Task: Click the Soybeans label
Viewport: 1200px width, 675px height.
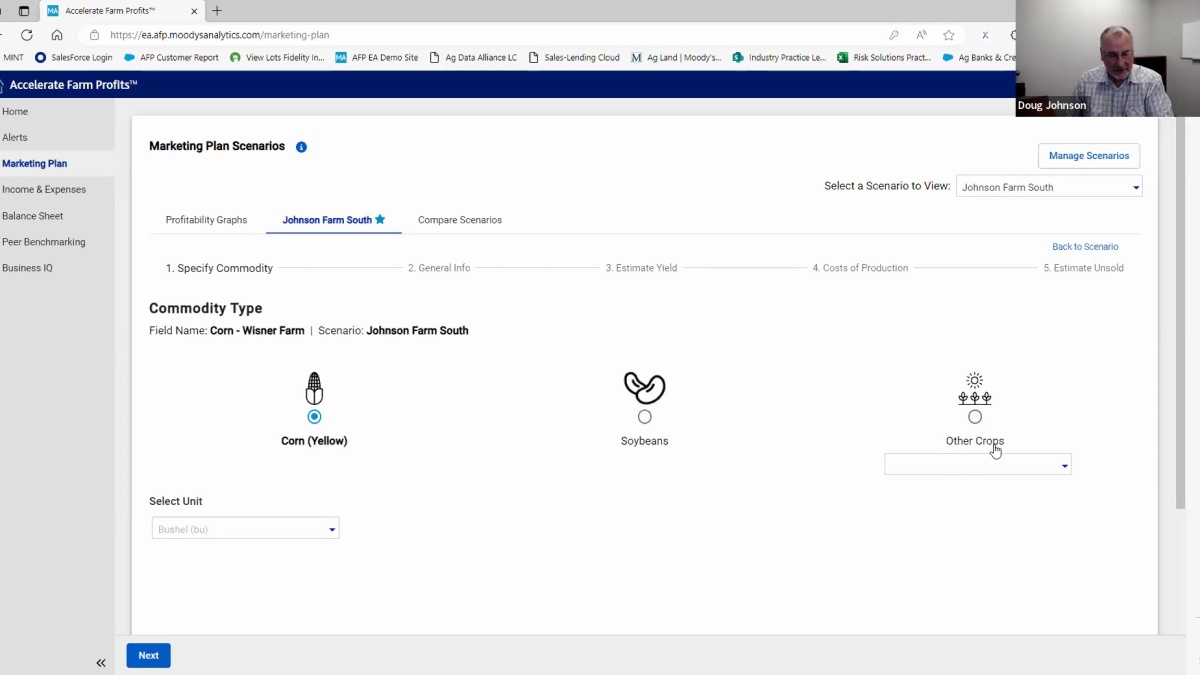Action: click(645, 441)
